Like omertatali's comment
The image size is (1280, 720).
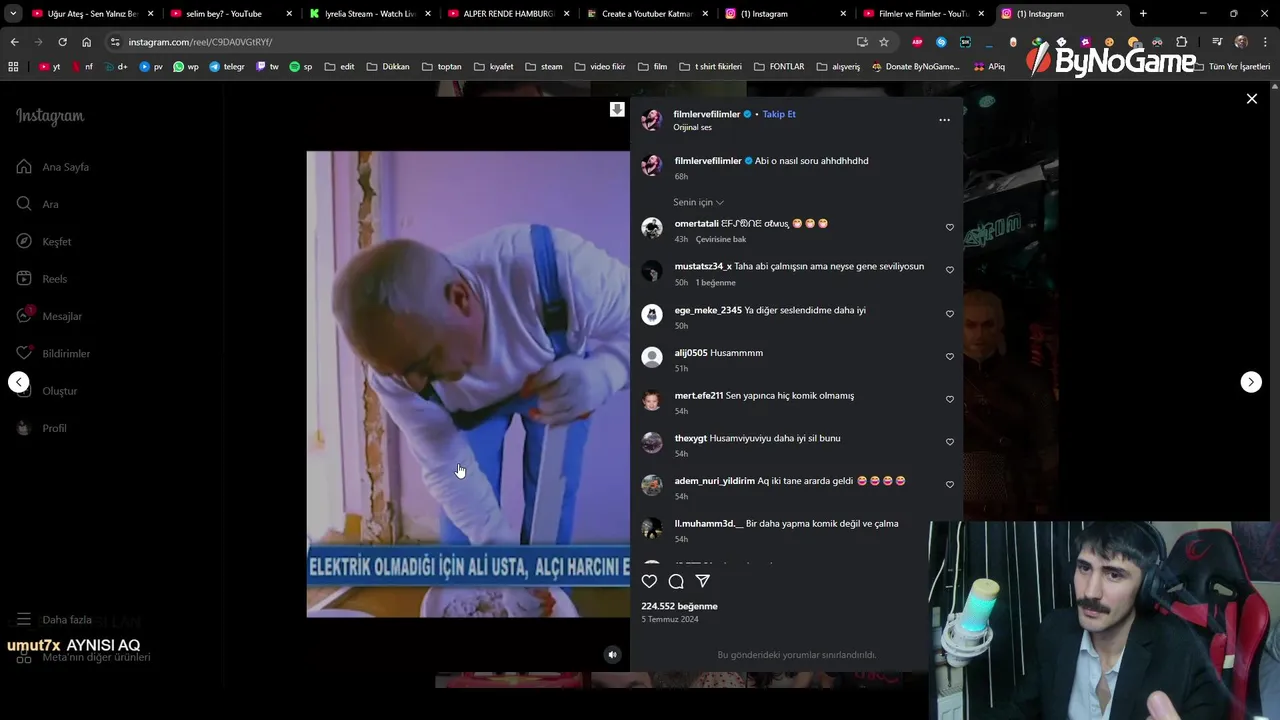(950, 227)
